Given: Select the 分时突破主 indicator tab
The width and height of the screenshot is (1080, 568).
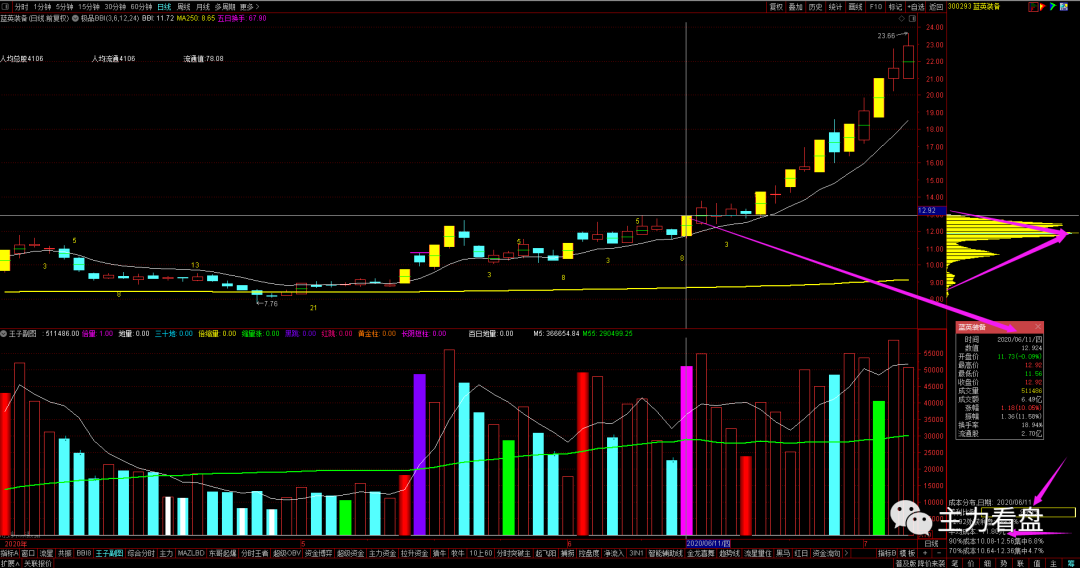Looking at the screenshot, I should click(513, 554).
